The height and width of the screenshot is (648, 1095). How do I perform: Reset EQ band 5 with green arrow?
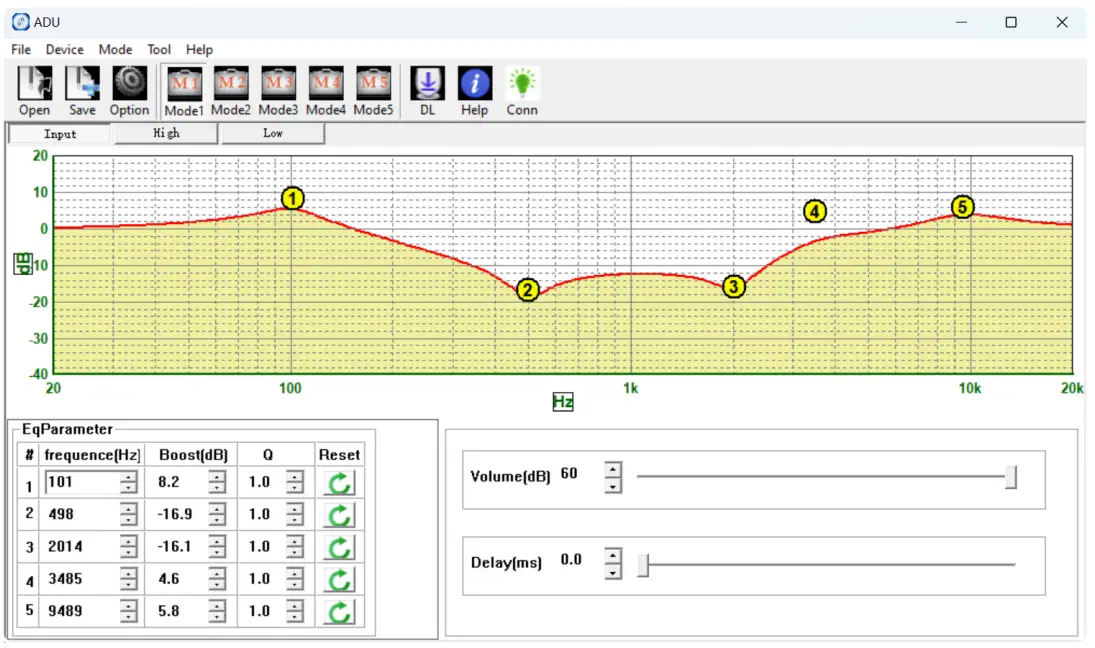tap(339, 612)
